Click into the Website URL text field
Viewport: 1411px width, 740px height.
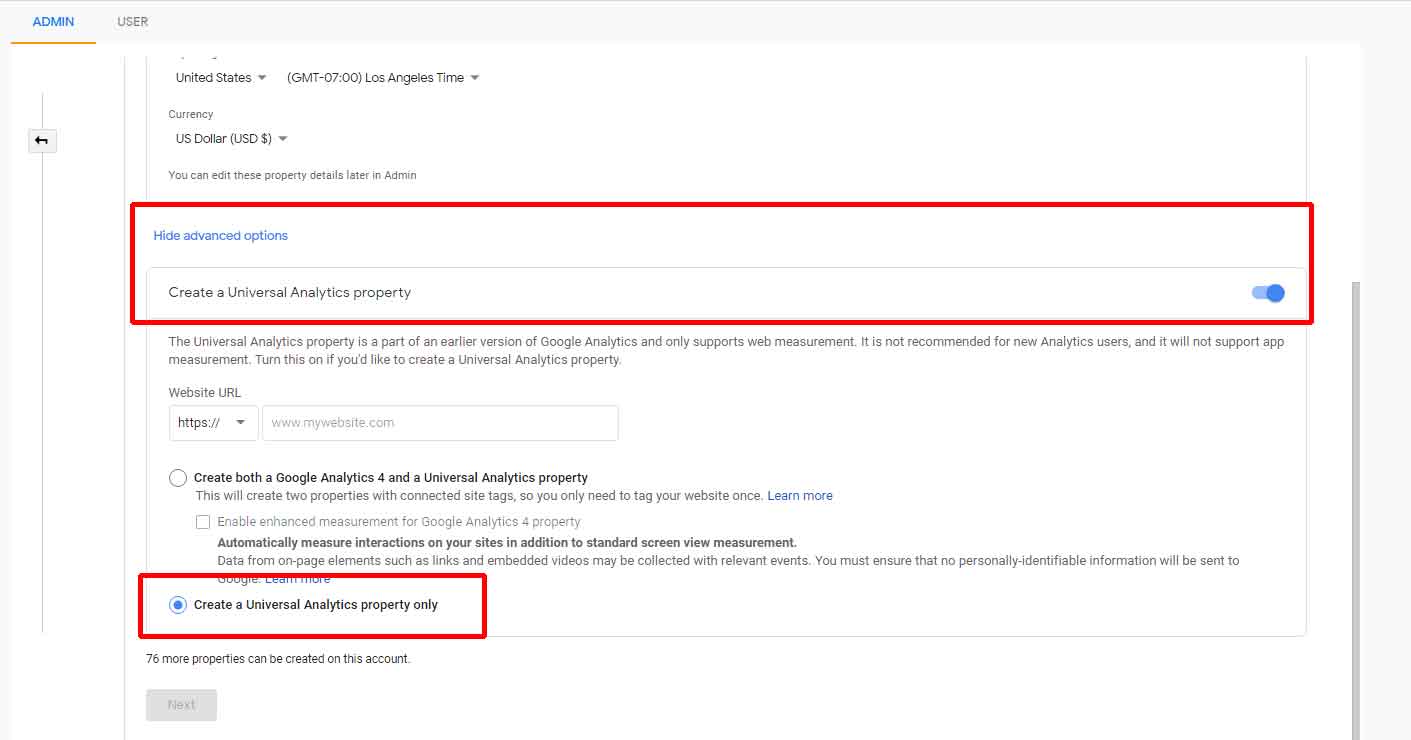pyautogui.click(x=439, y=423)
